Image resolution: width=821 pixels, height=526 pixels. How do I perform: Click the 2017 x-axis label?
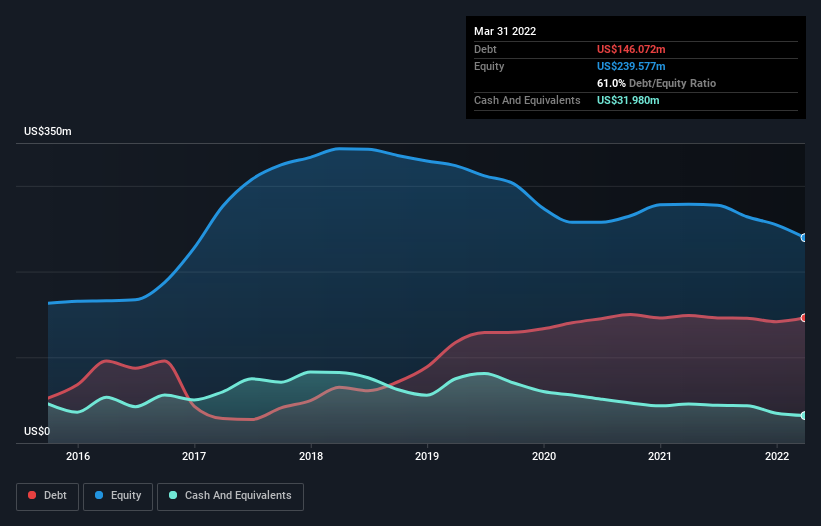[x=194, y=456]
